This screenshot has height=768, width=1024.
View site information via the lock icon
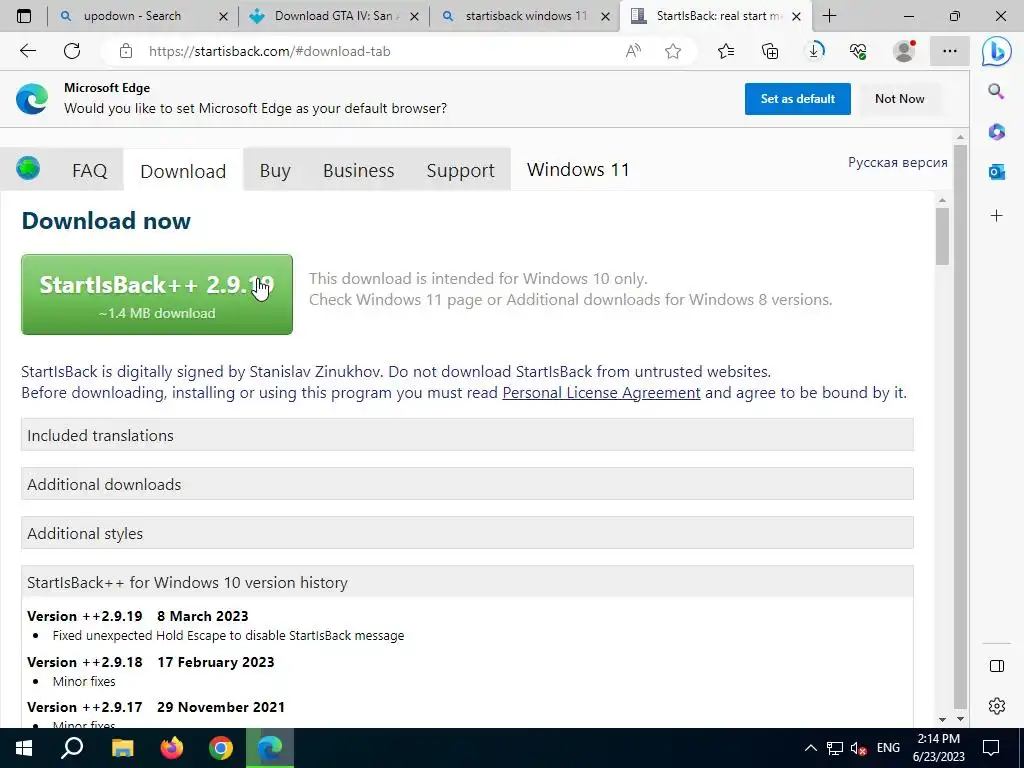[125, 51]
